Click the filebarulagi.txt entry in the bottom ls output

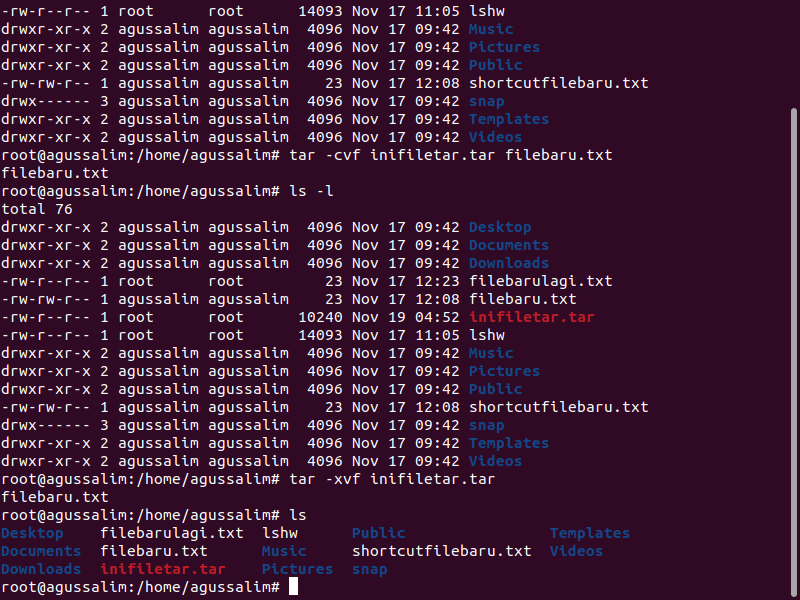[172, 533]
